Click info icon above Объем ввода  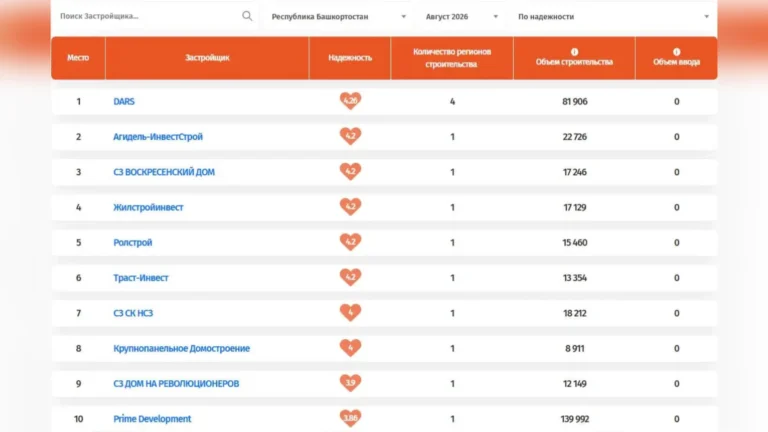(x=676, y=52)
